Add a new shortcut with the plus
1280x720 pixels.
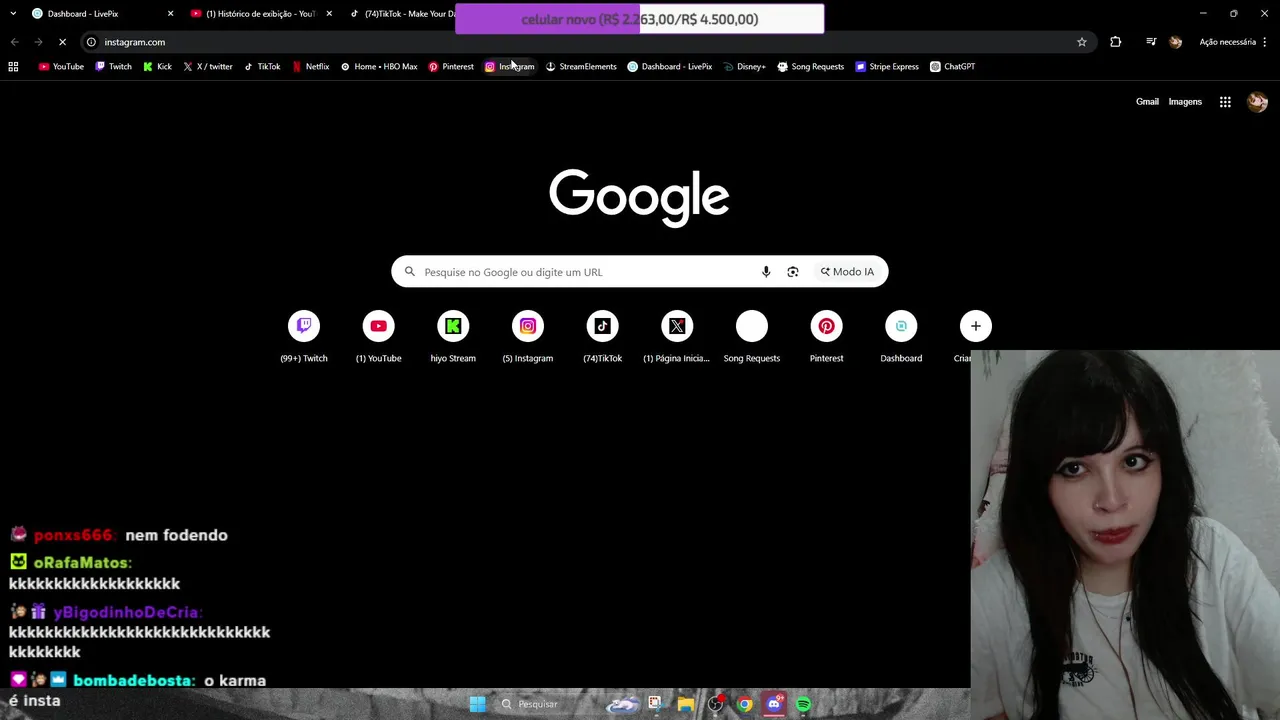976,326
